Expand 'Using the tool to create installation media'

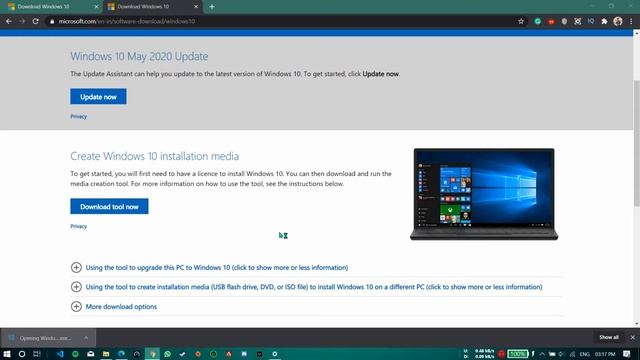[314, 287]
